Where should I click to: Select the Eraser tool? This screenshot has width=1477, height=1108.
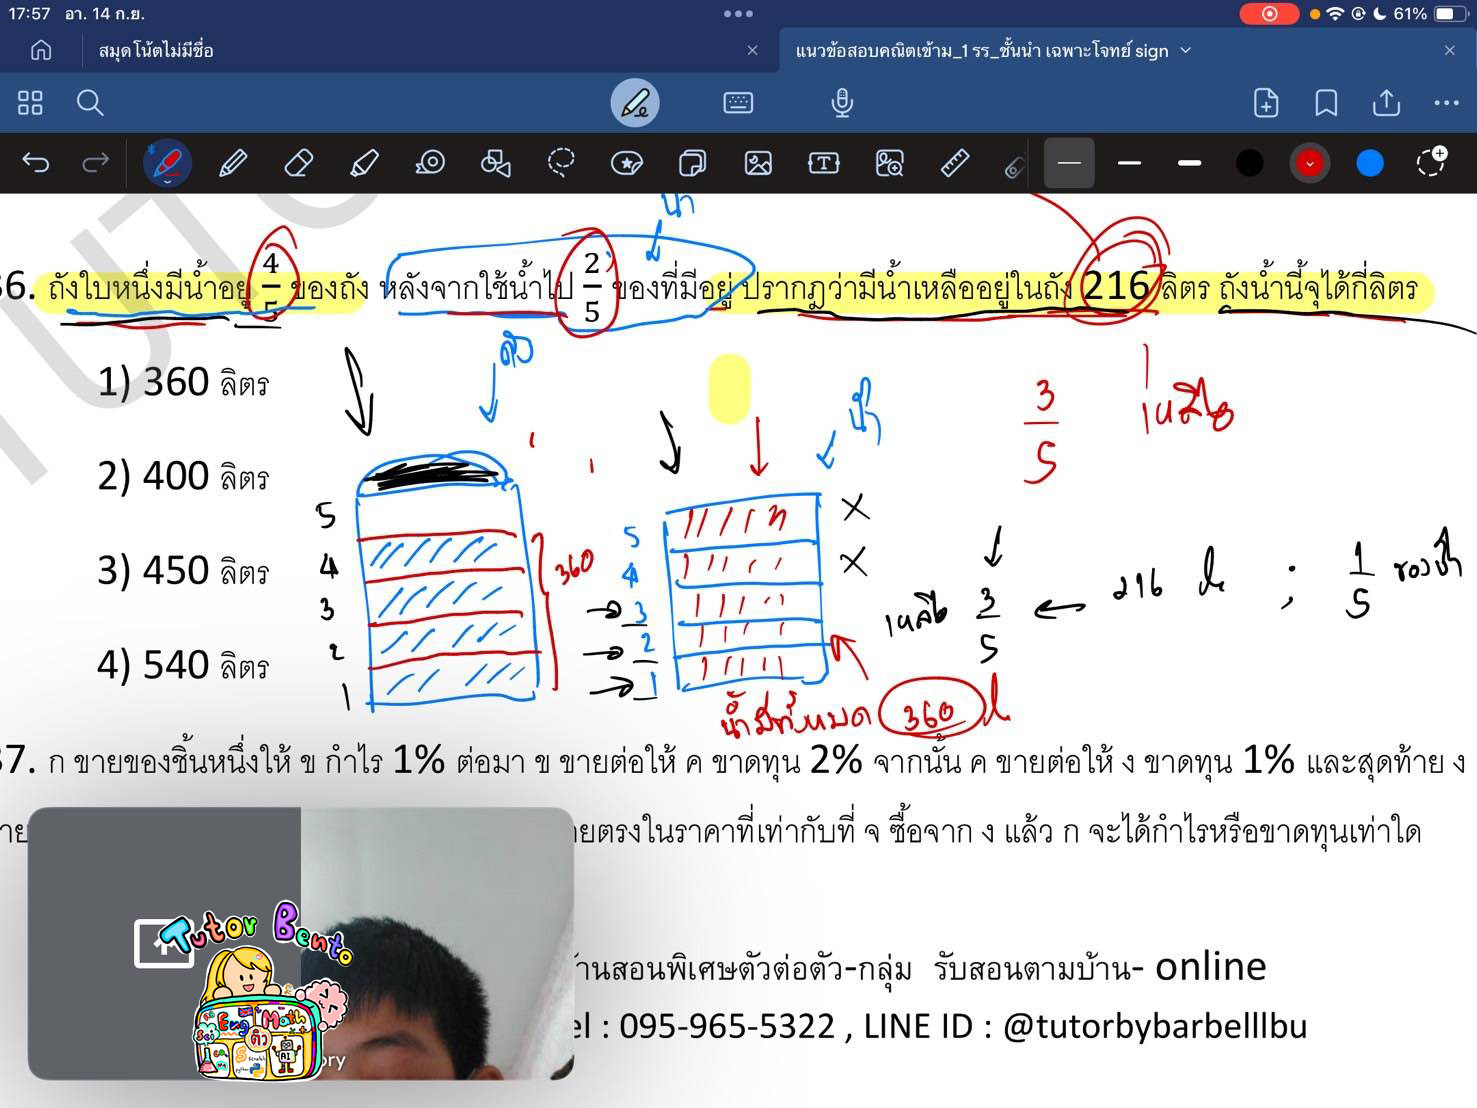(x=298, y=163)
